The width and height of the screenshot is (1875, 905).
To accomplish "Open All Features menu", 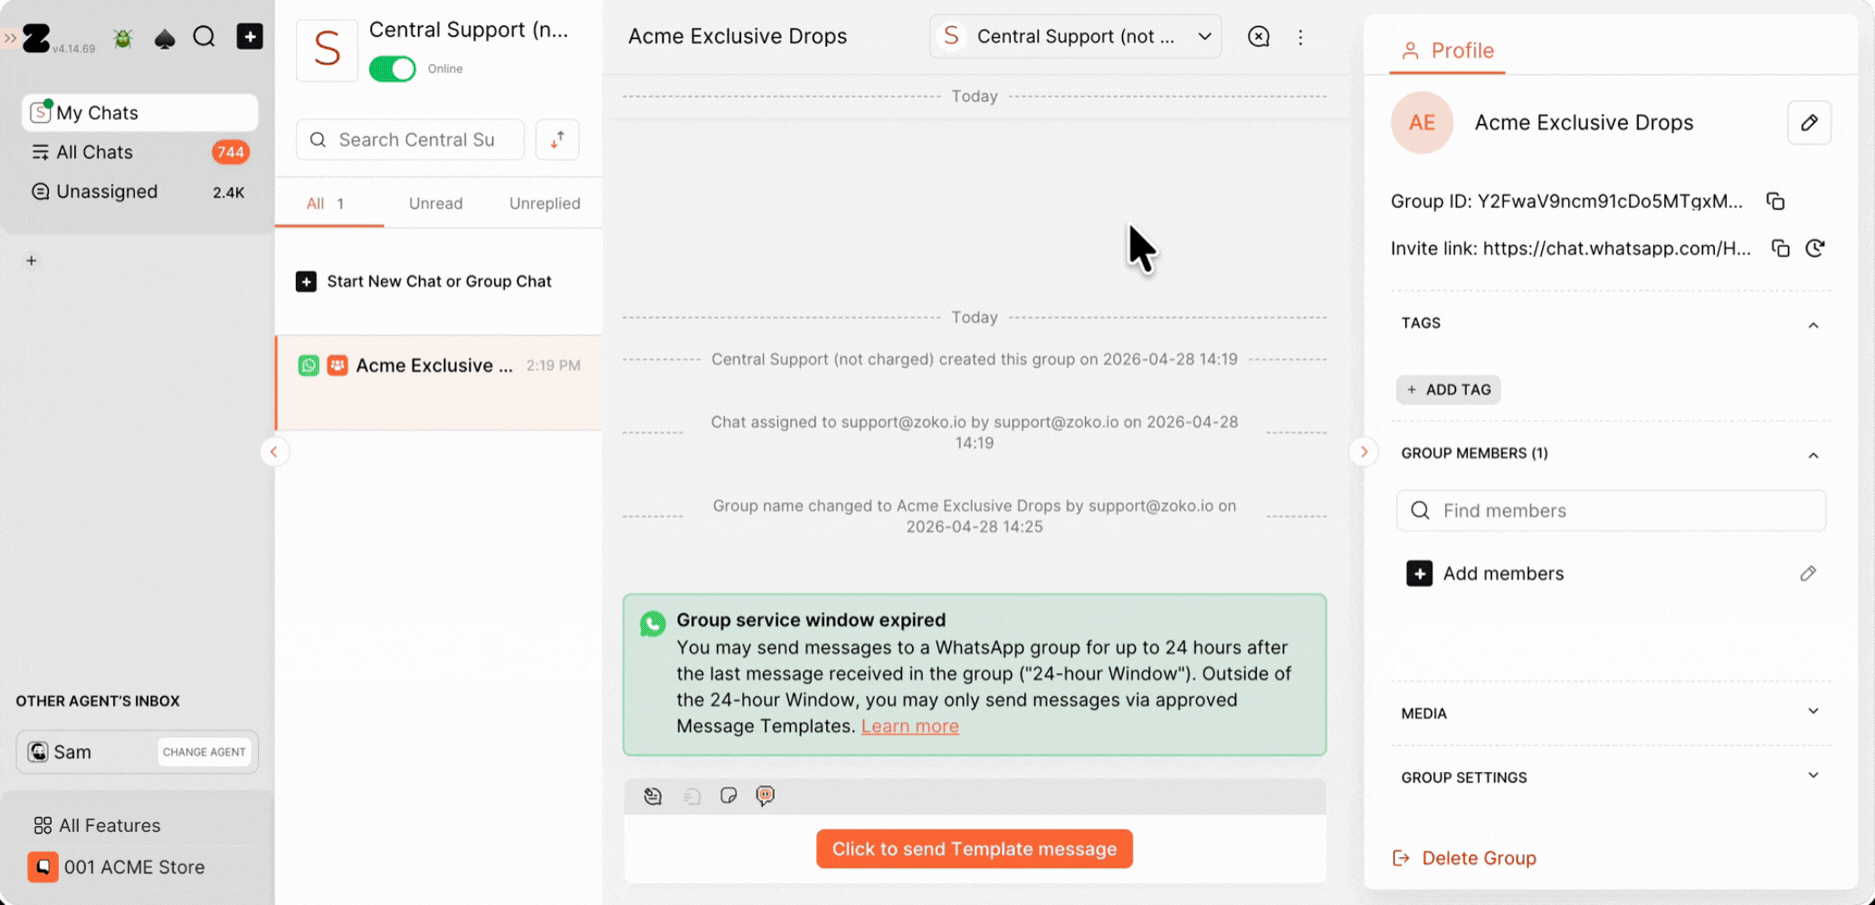I will pyautogui.click(x=97, y=826).
